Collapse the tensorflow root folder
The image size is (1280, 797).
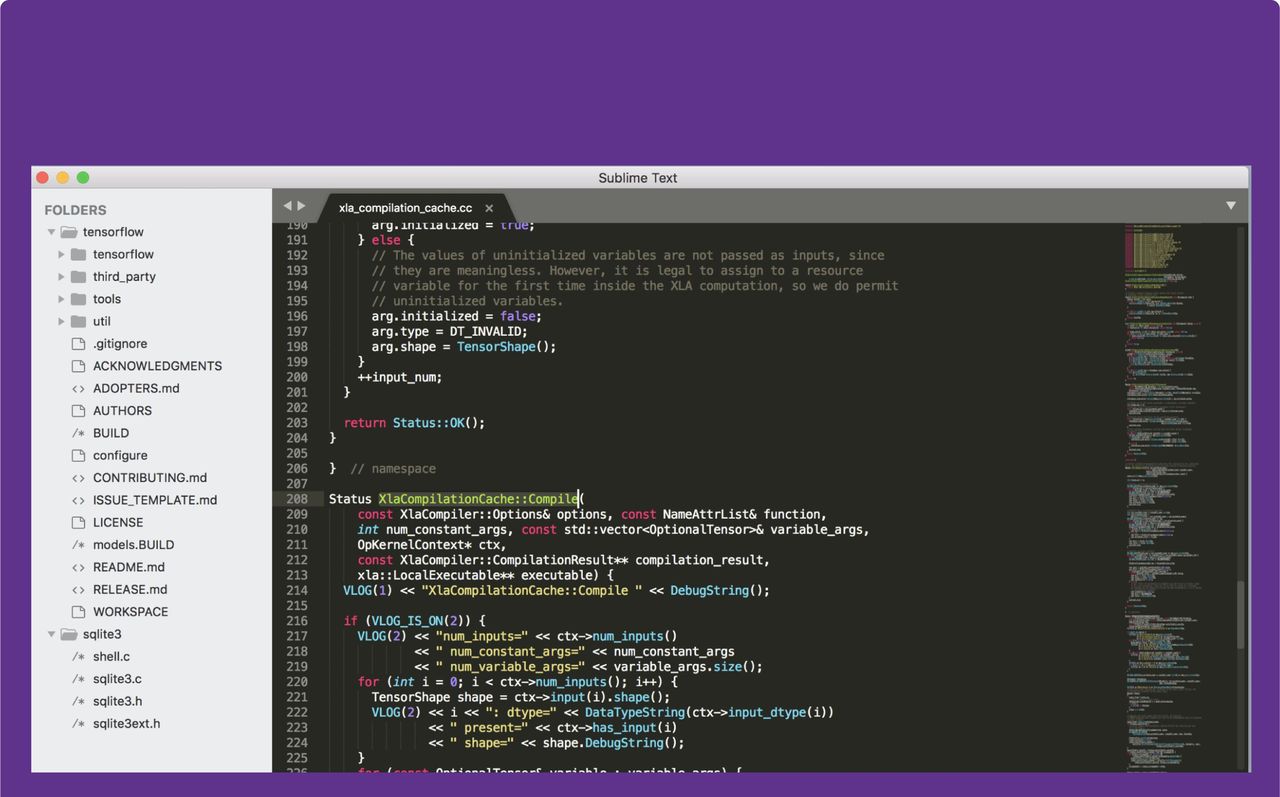(51, 232)
